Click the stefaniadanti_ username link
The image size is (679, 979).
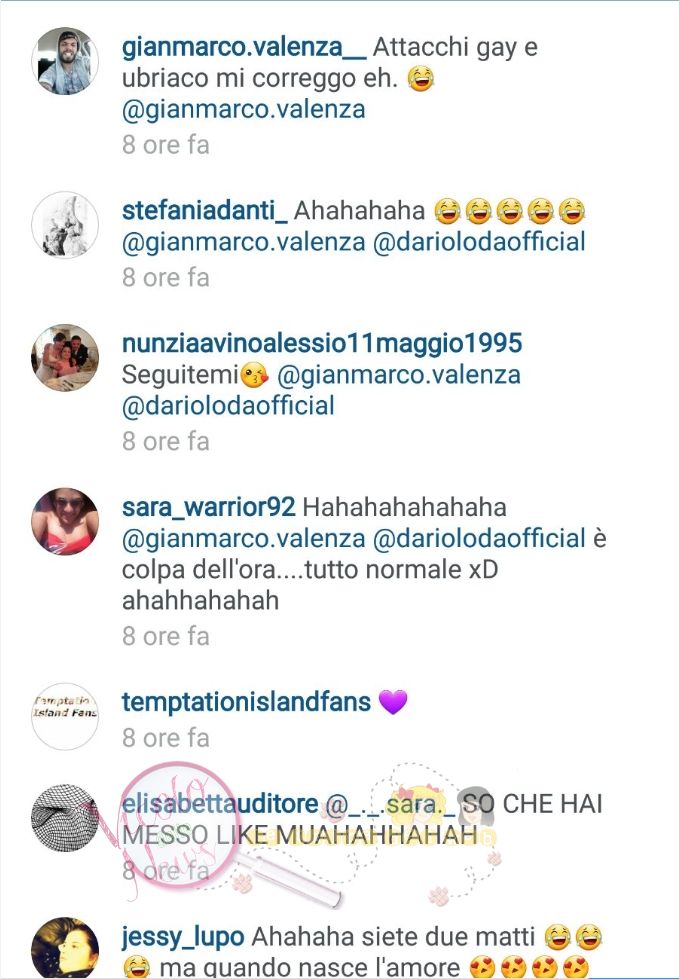(205, 211)
